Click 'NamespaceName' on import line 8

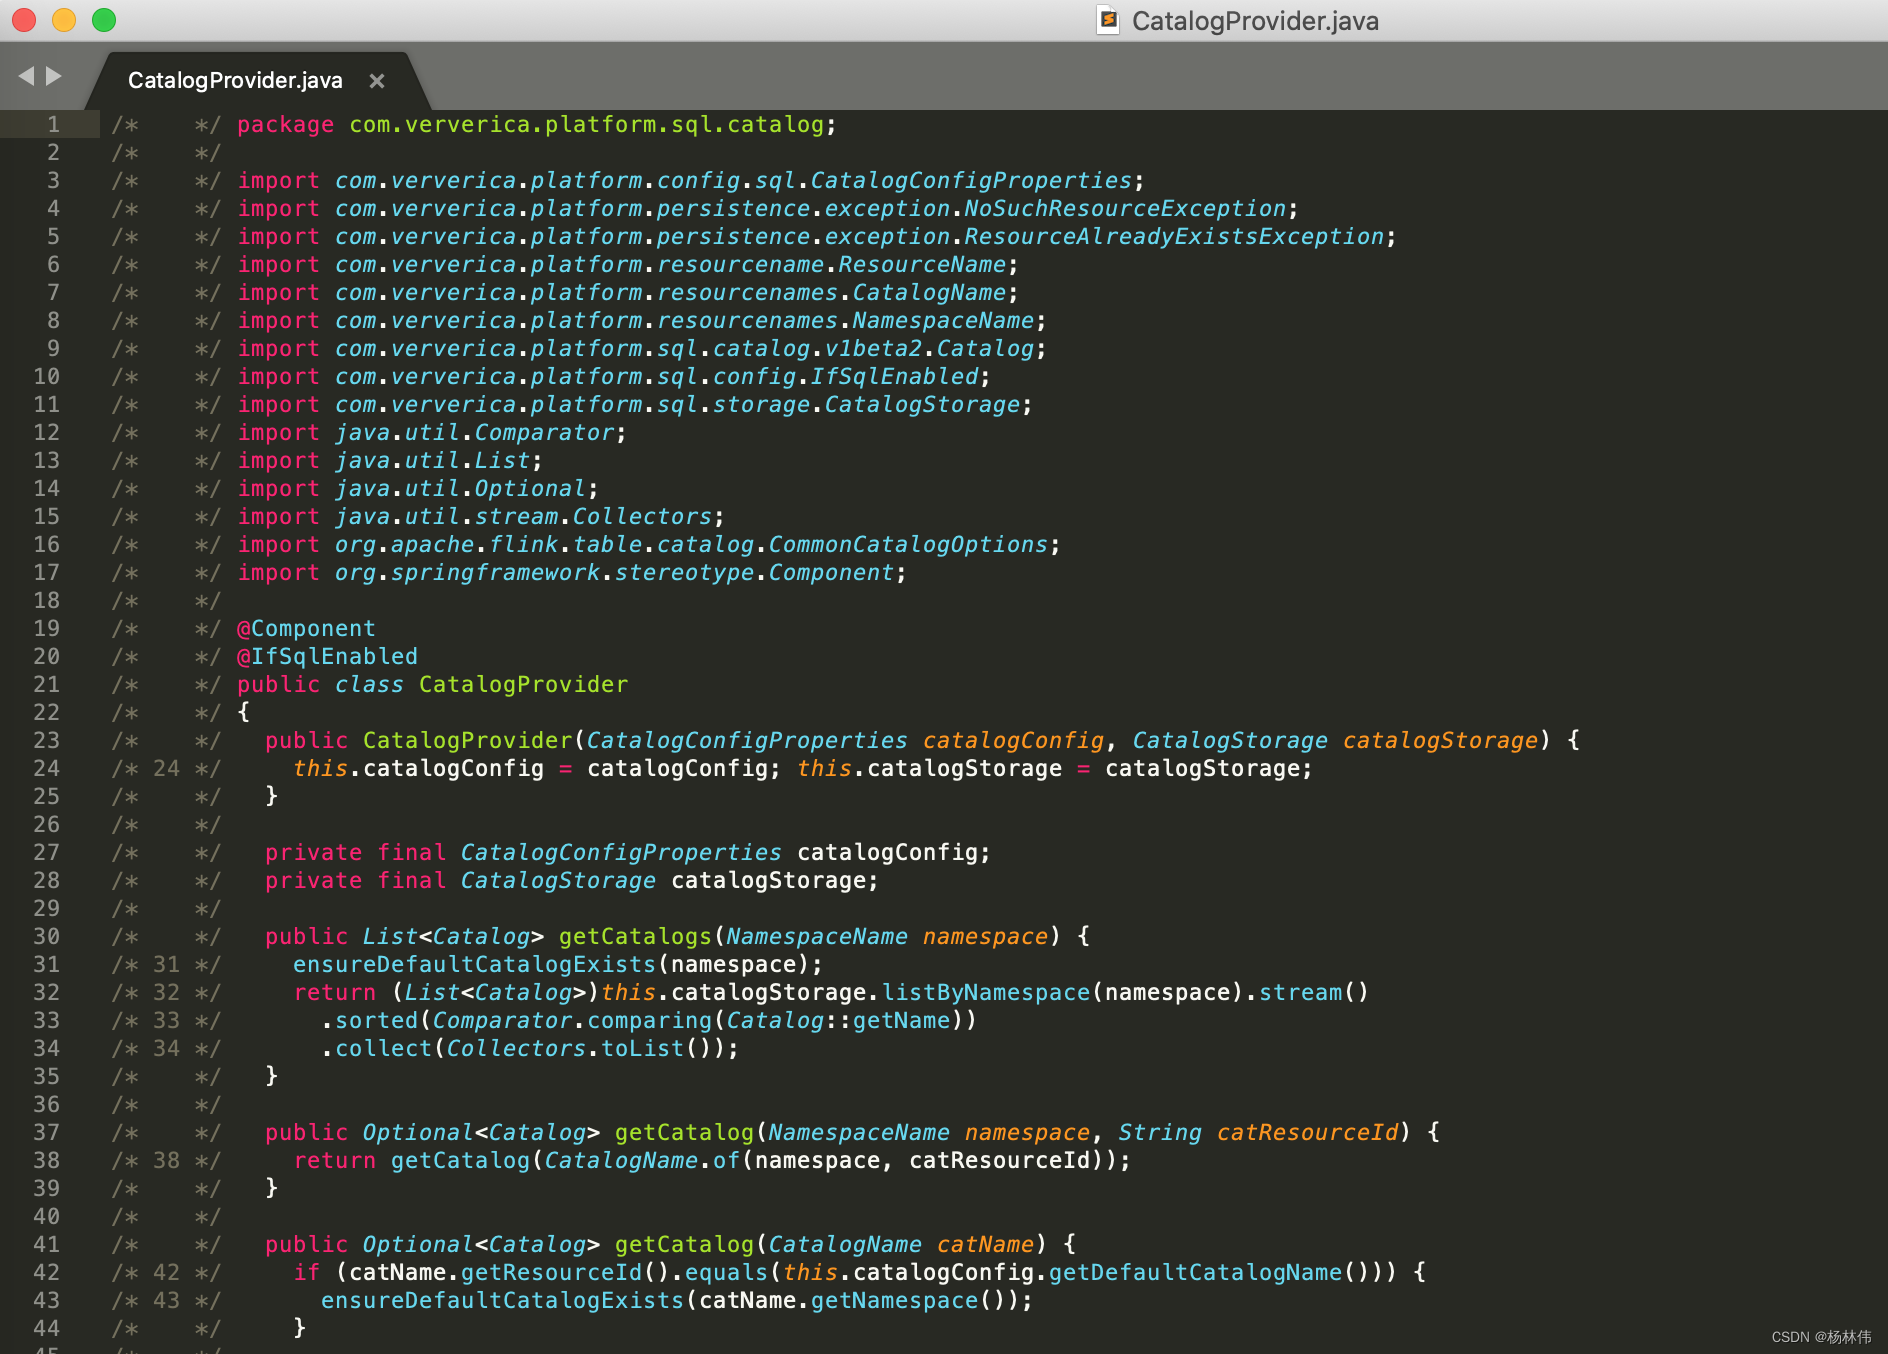[x=943, y=321]
